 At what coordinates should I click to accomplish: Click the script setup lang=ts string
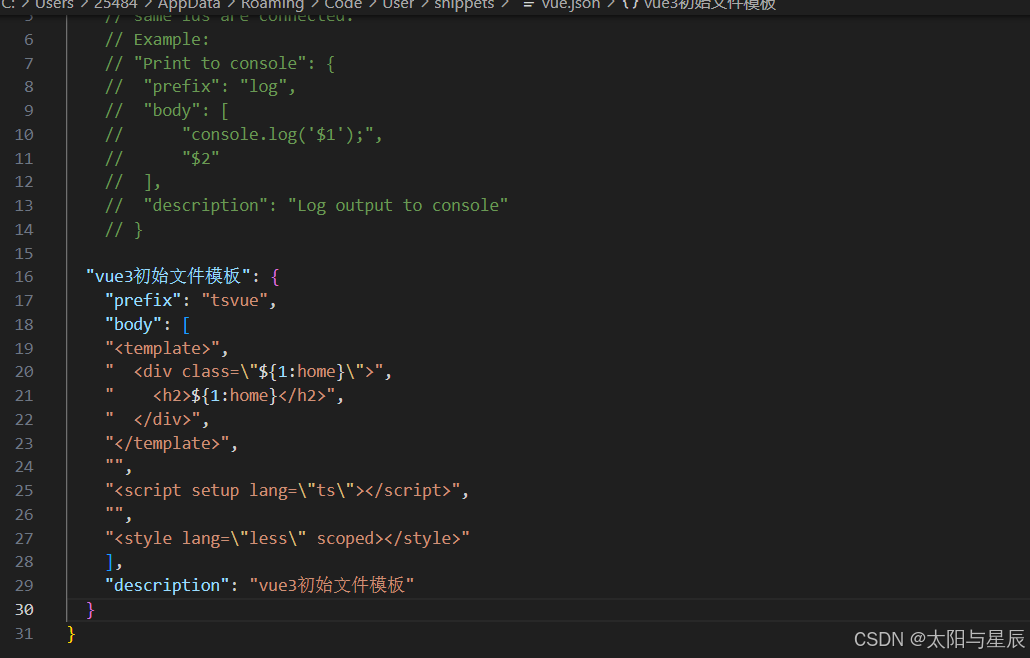(282, 491)
